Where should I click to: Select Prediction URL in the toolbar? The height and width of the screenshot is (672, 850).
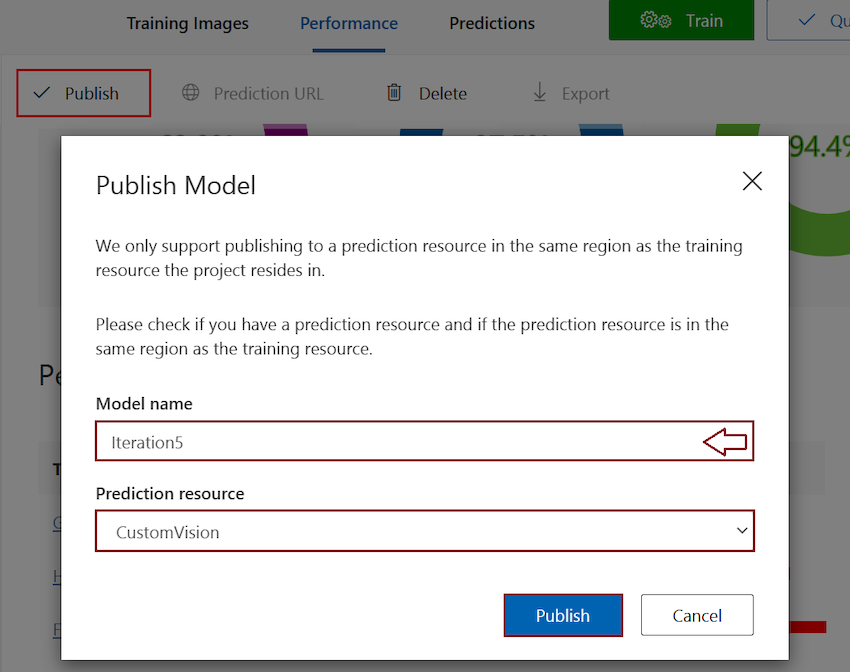click(x=253, y=93)
